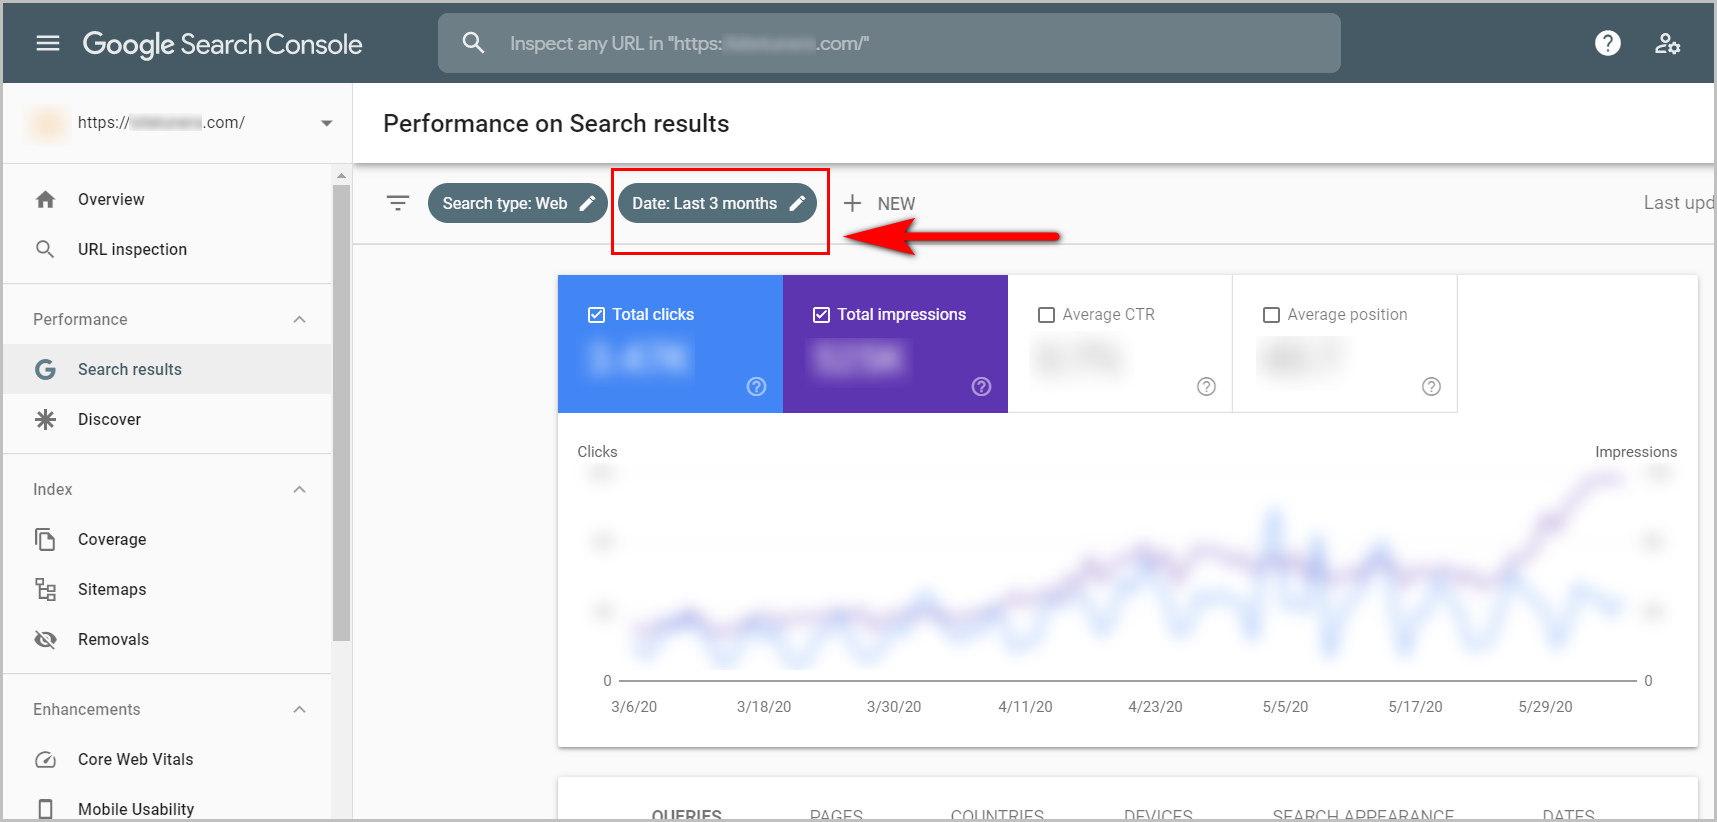This screenshot has height=822, width=1717.
Task: Click the Mobile Usability phone icon
Action: coord(45,809)
